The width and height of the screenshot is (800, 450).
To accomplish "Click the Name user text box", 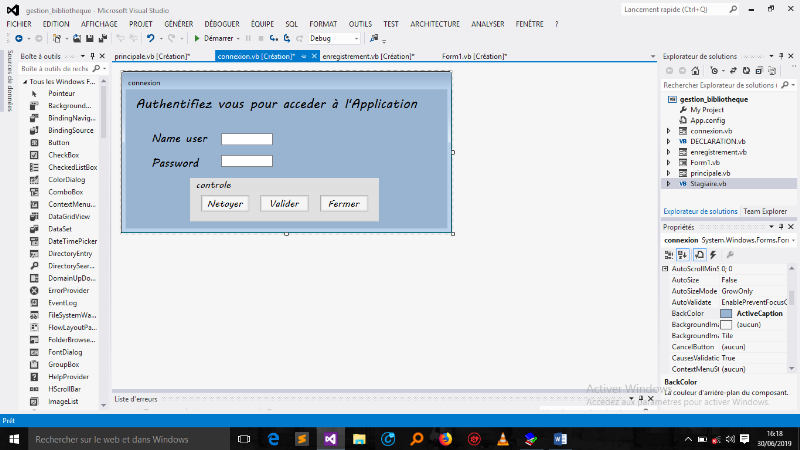I will (247, 139).
